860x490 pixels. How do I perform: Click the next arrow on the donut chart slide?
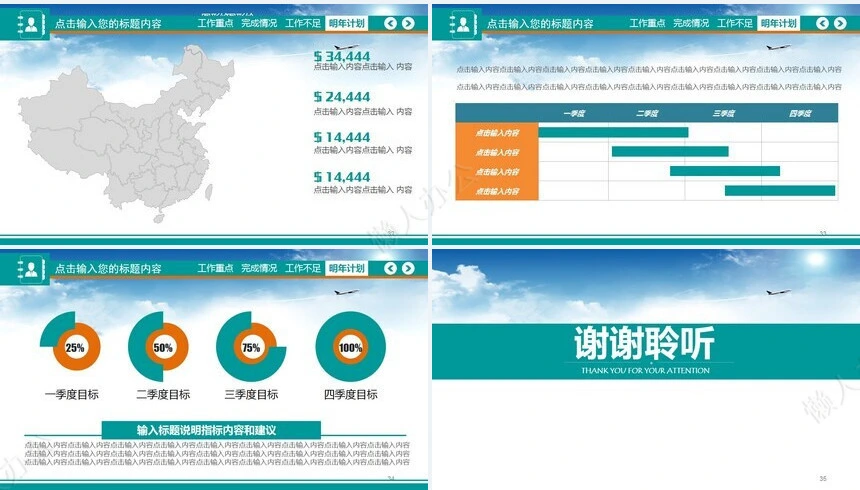[x=408, y=268]
